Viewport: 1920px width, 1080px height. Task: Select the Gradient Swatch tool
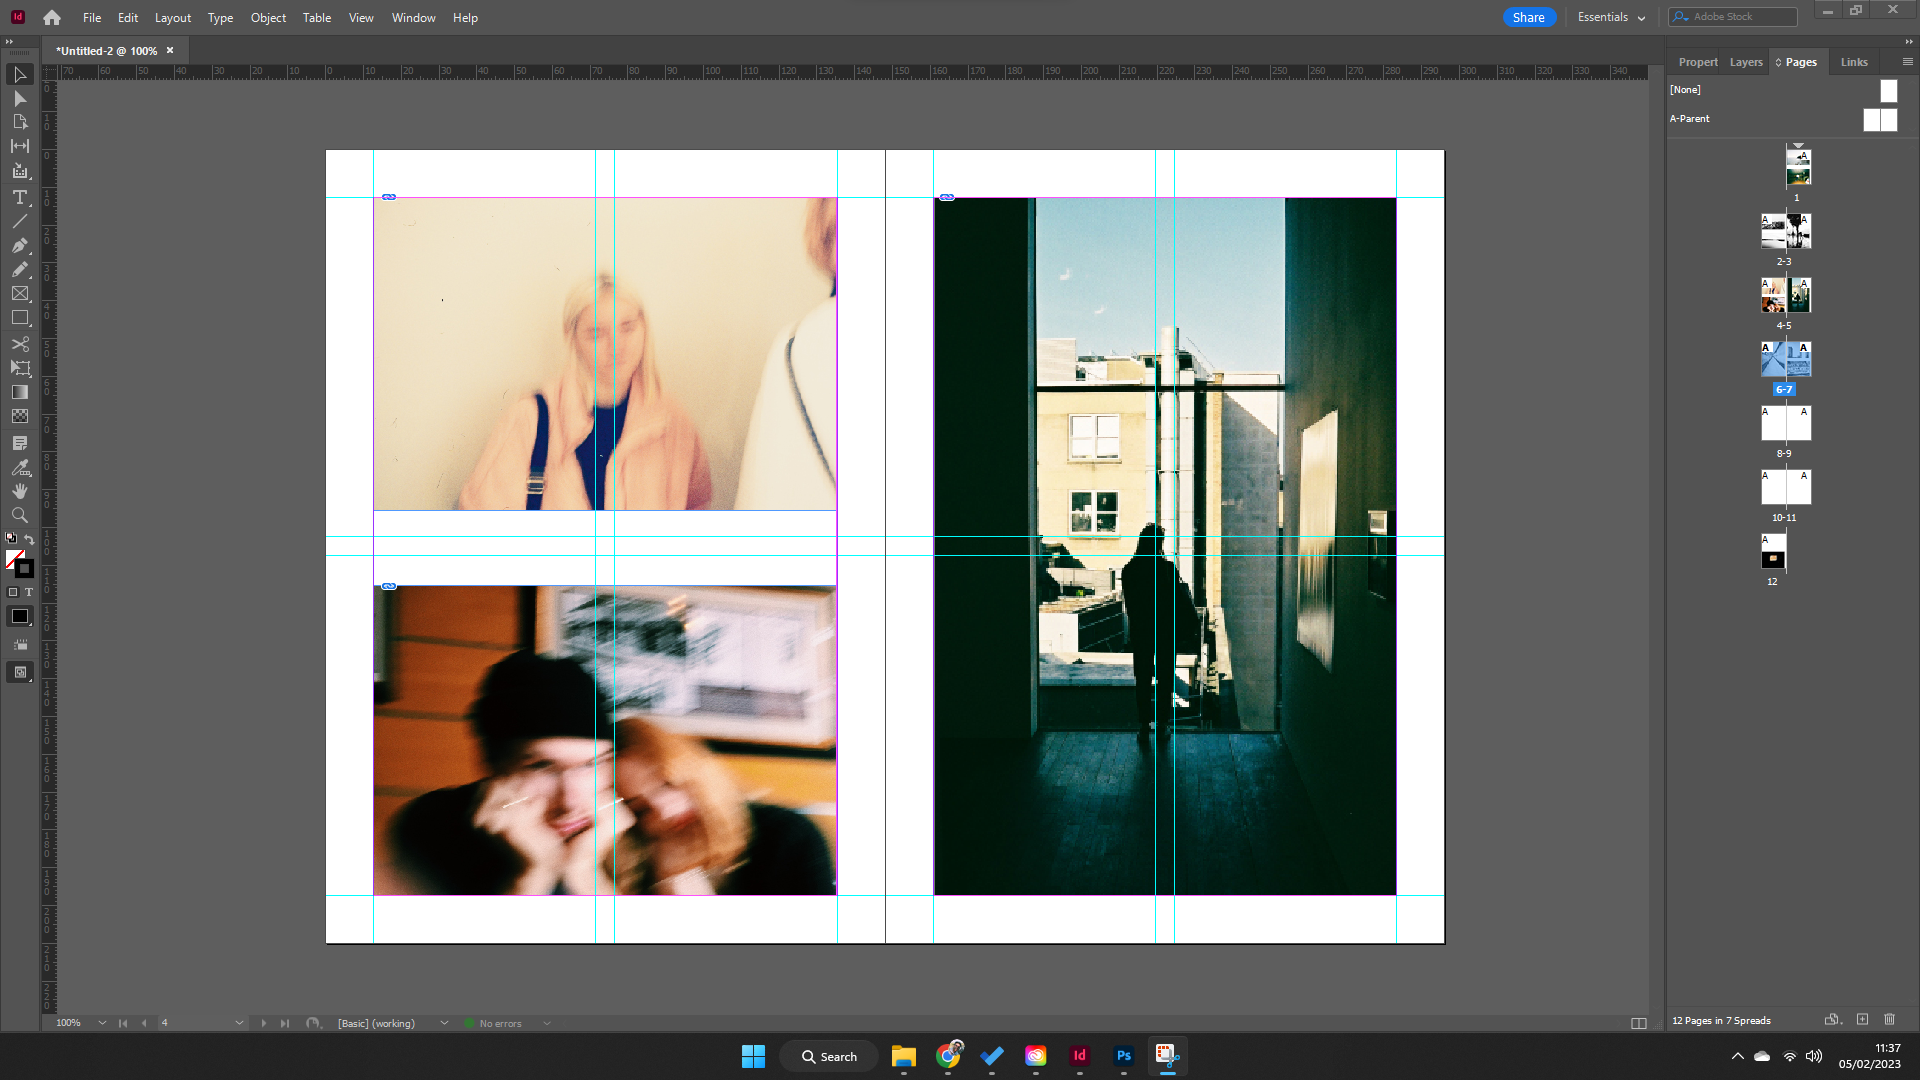(19, 391)
